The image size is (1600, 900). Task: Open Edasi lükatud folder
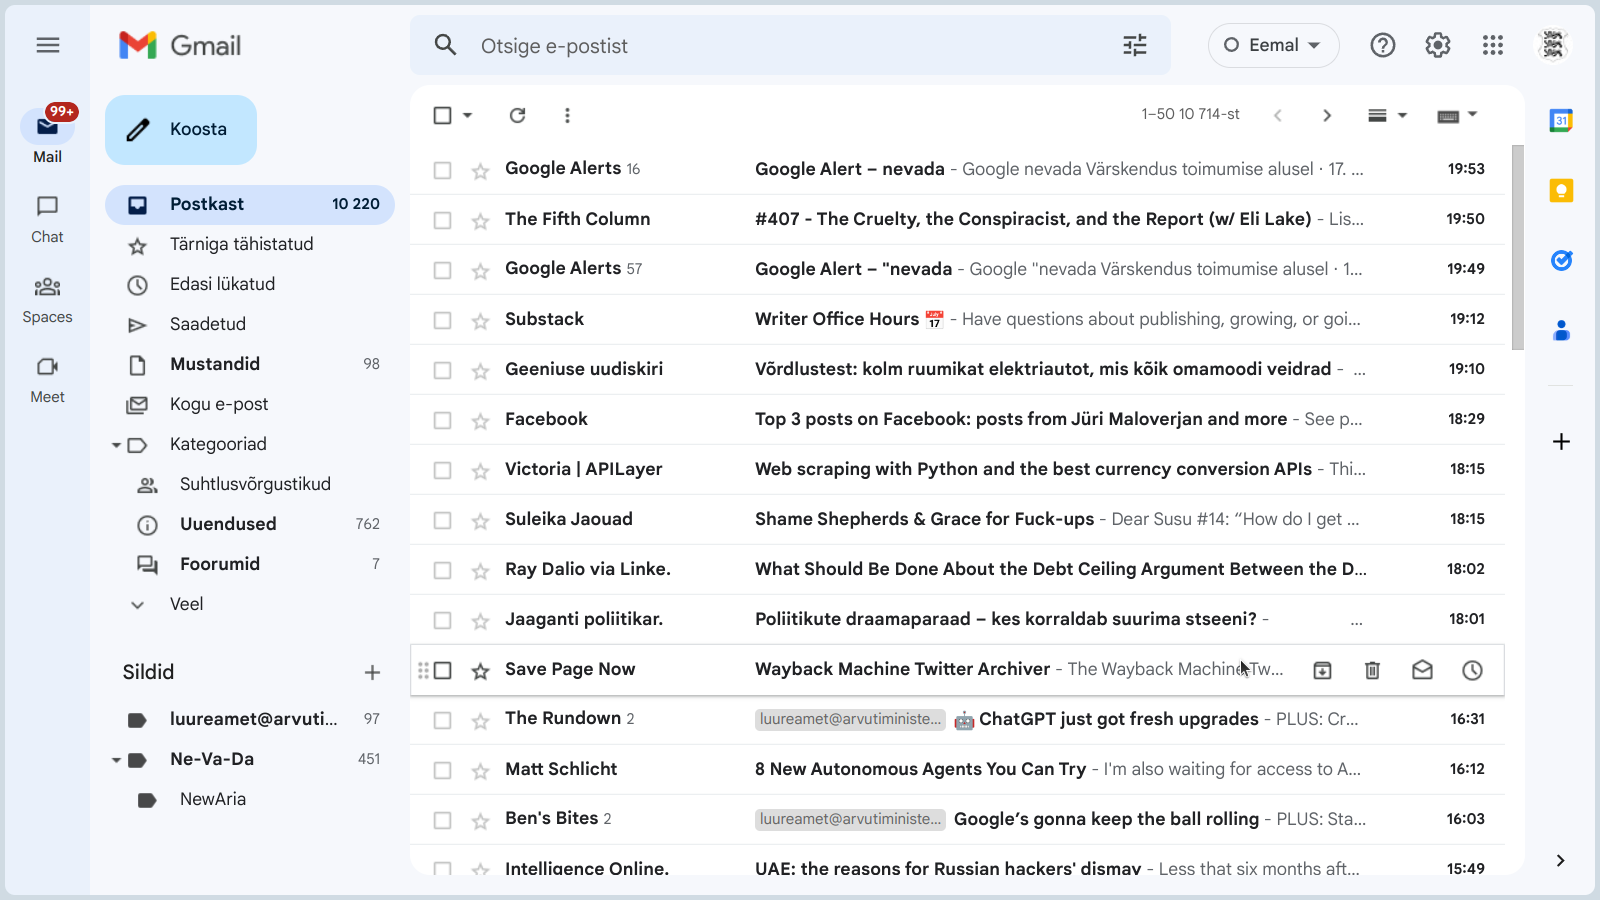coord(250,284)
